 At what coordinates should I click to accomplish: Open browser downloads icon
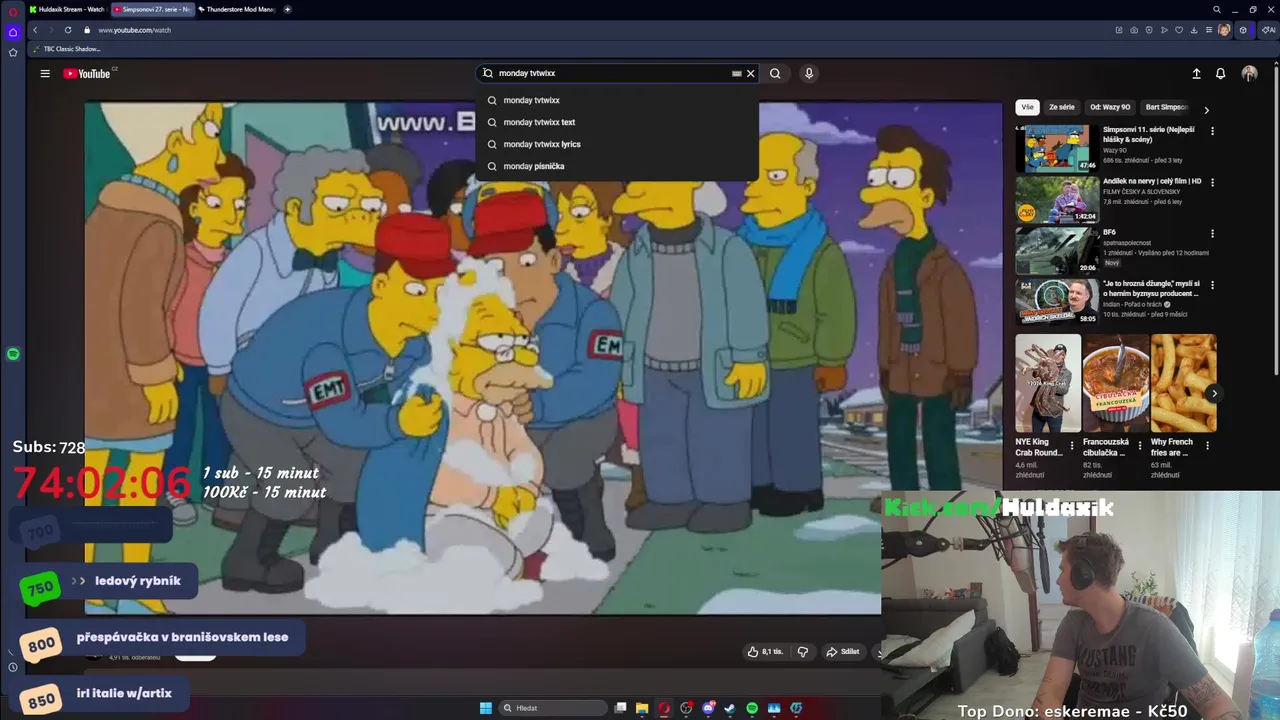click(1194, 30)
